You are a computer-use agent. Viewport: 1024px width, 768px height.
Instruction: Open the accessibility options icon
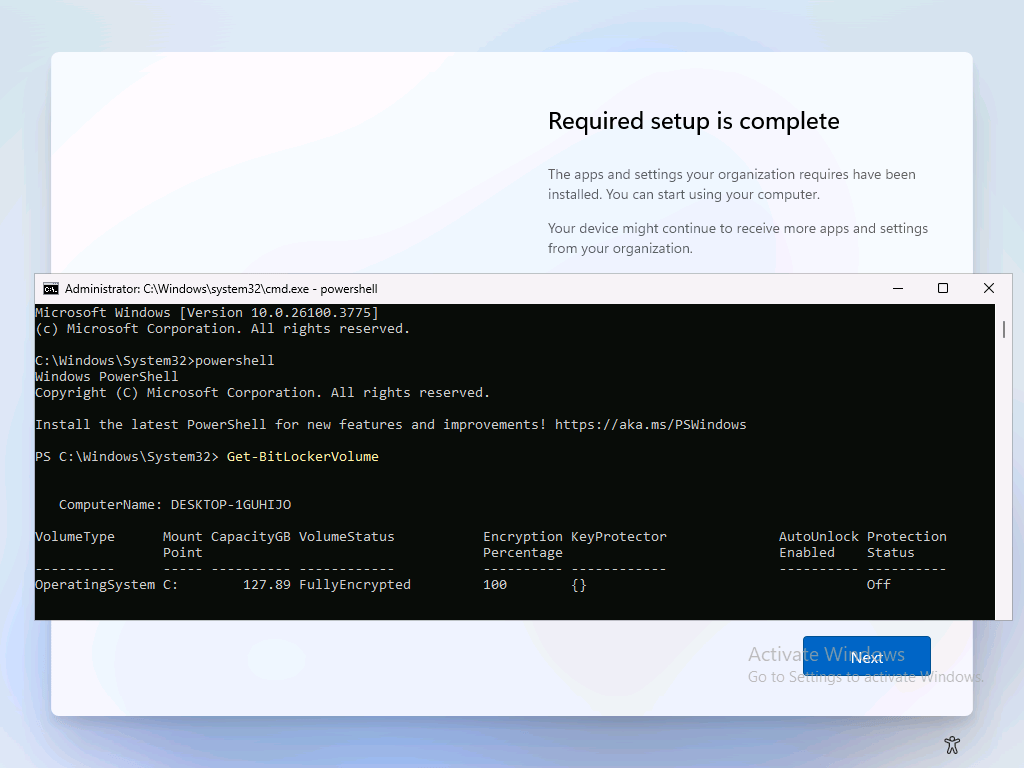(952, 745)
